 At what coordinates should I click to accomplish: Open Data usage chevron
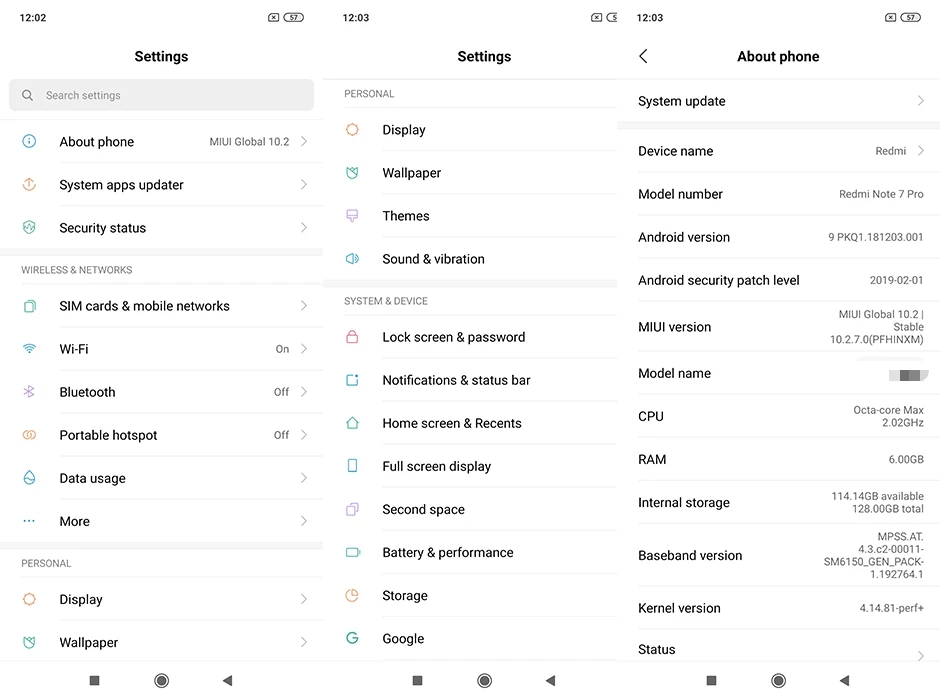[304, 478]
